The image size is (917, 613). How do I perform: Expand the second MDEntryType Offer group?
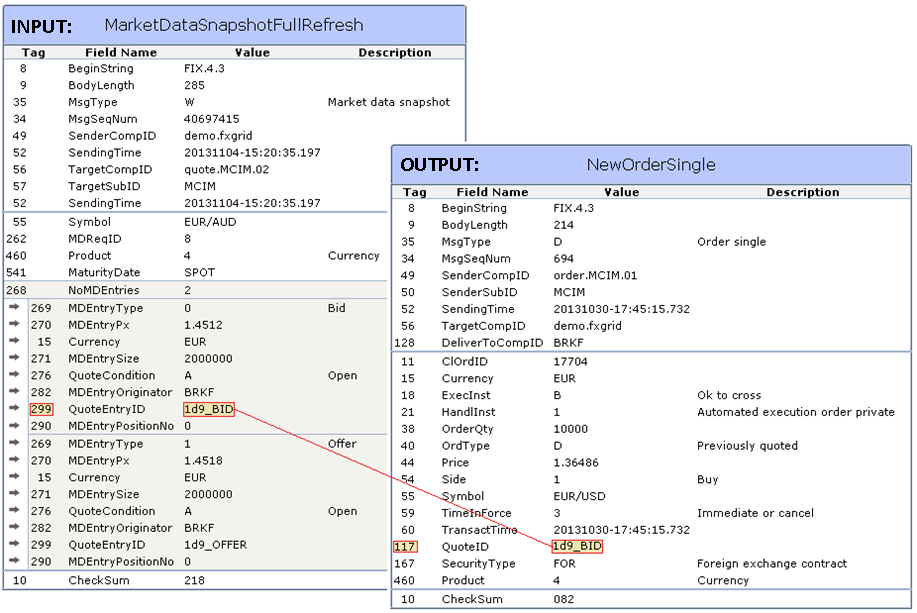coord(12,443)
